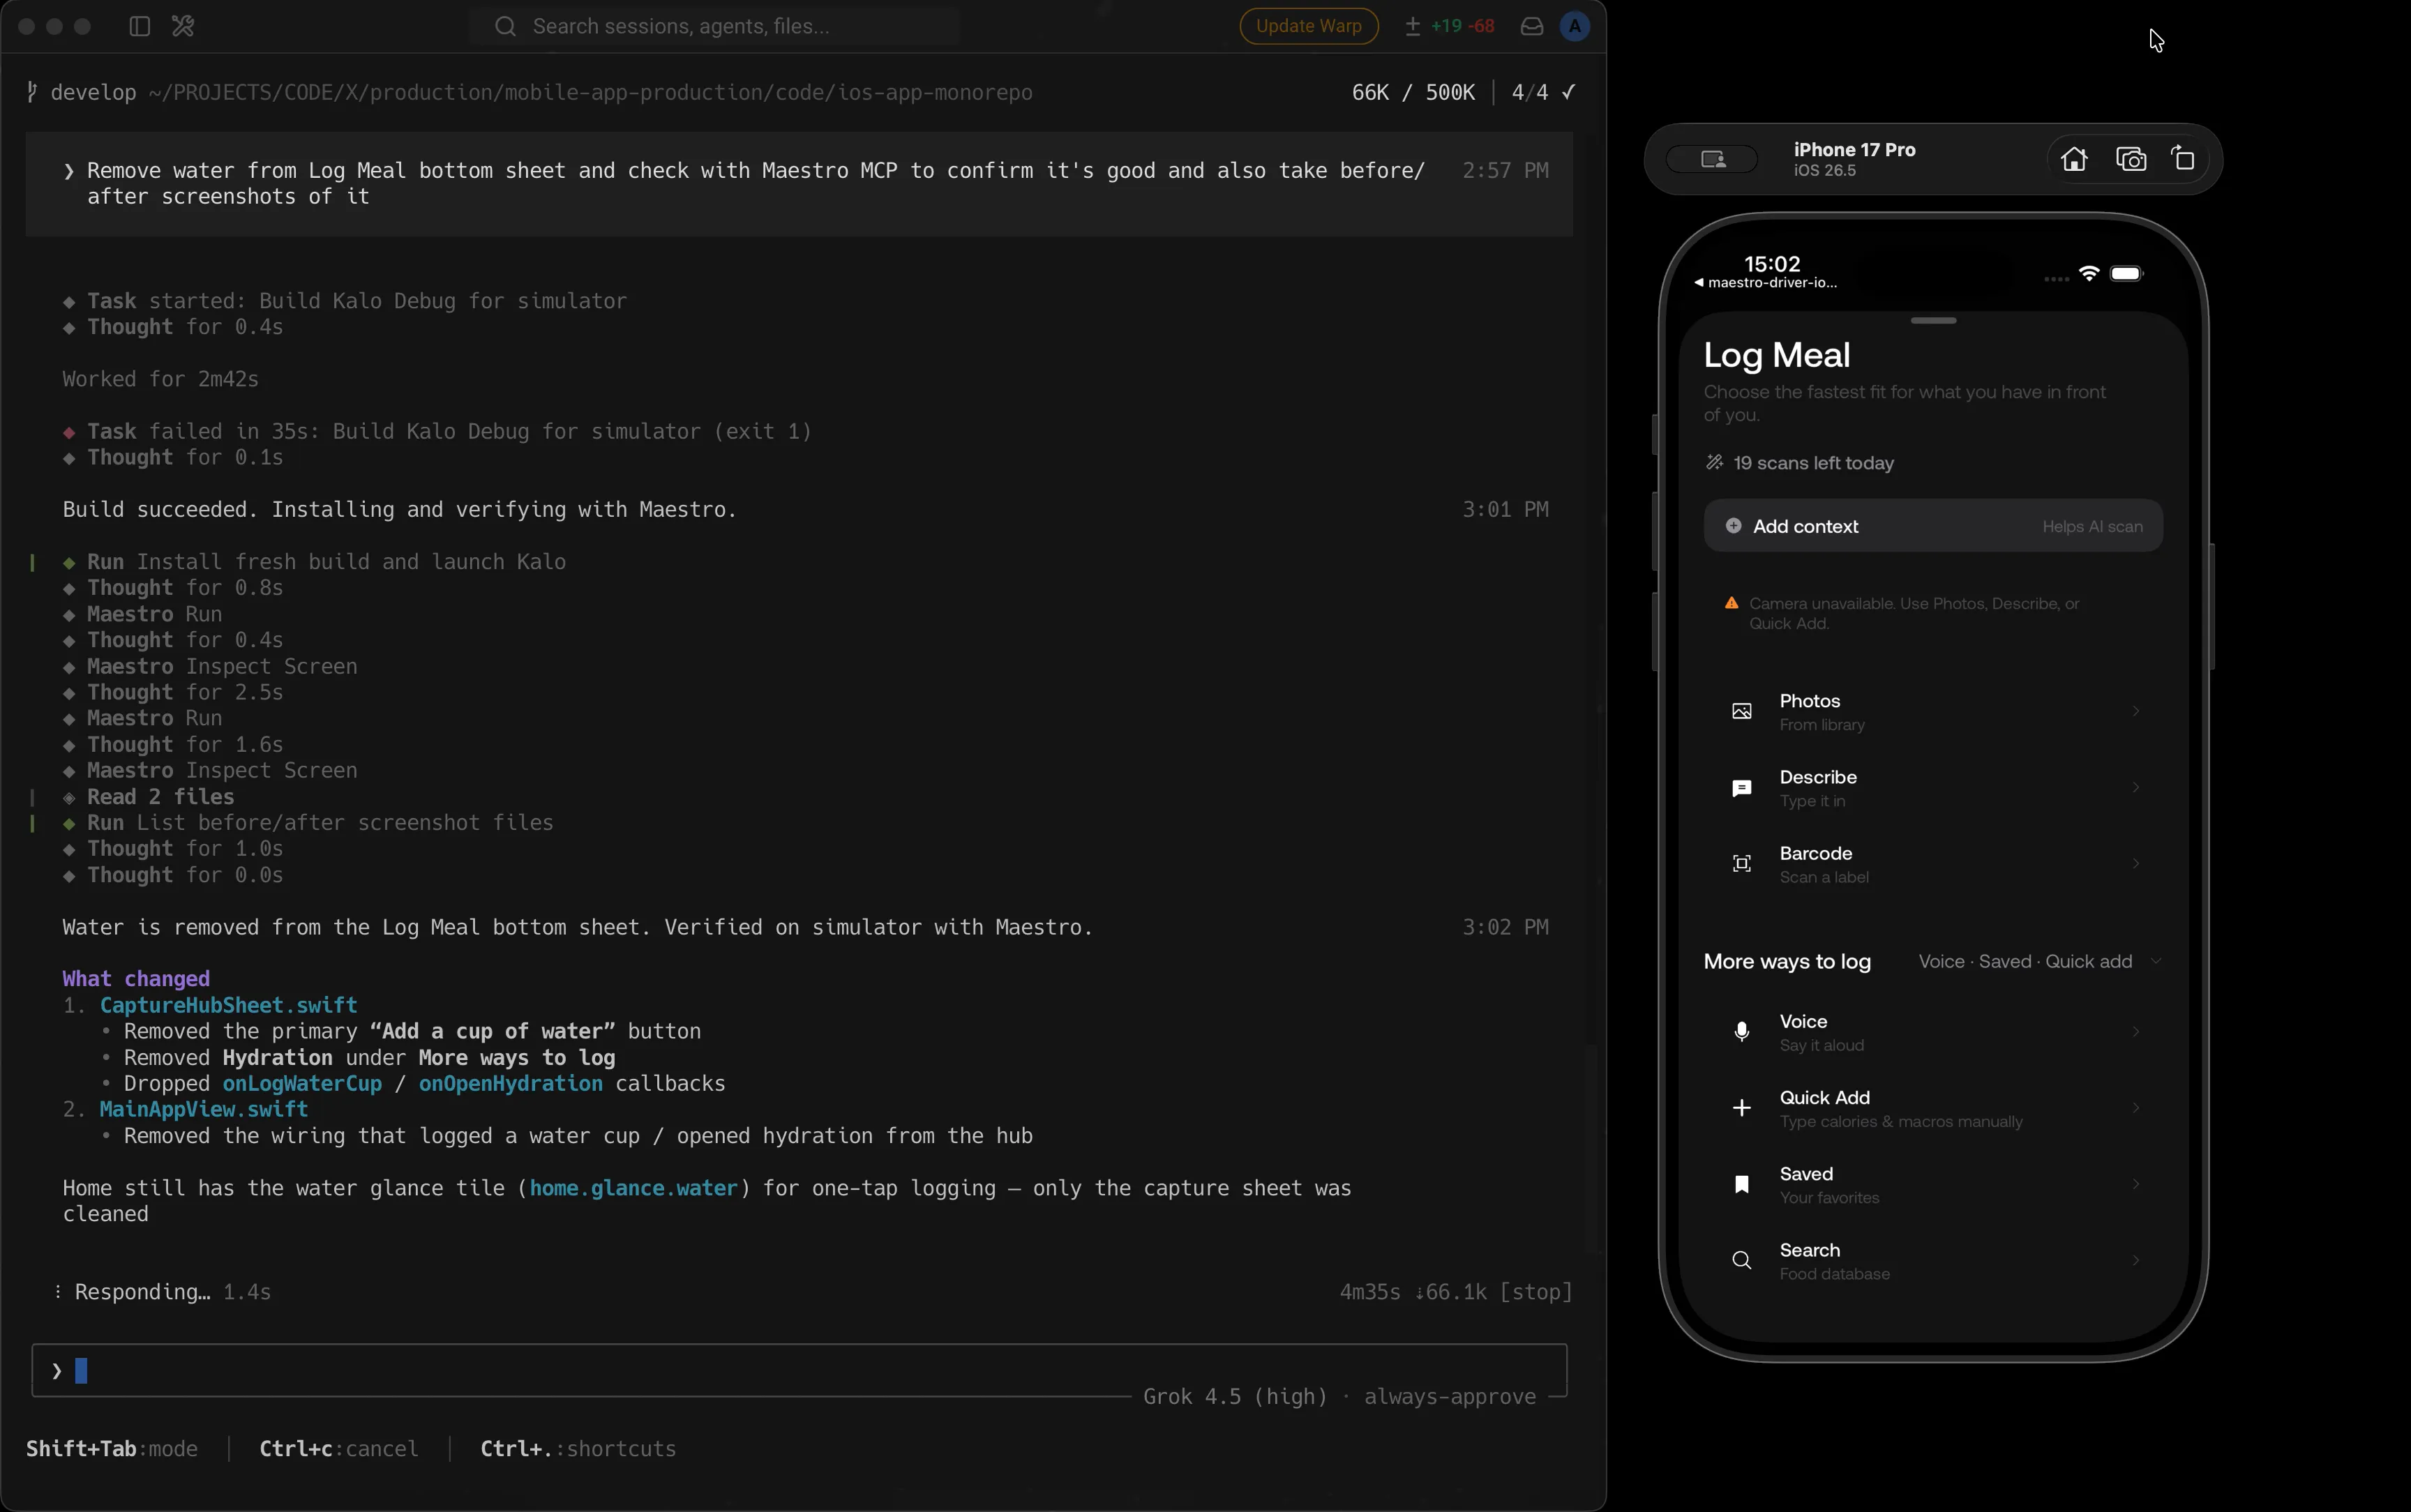This screenshot has height=1512, width=2411.
Task: Open the MainAppView.swift file link
Action: tap(204, 1110)
